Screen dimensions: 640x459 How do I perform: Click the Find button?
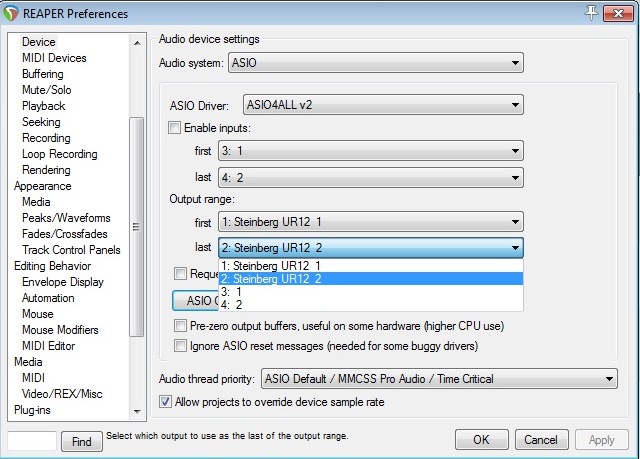point(82,441)
